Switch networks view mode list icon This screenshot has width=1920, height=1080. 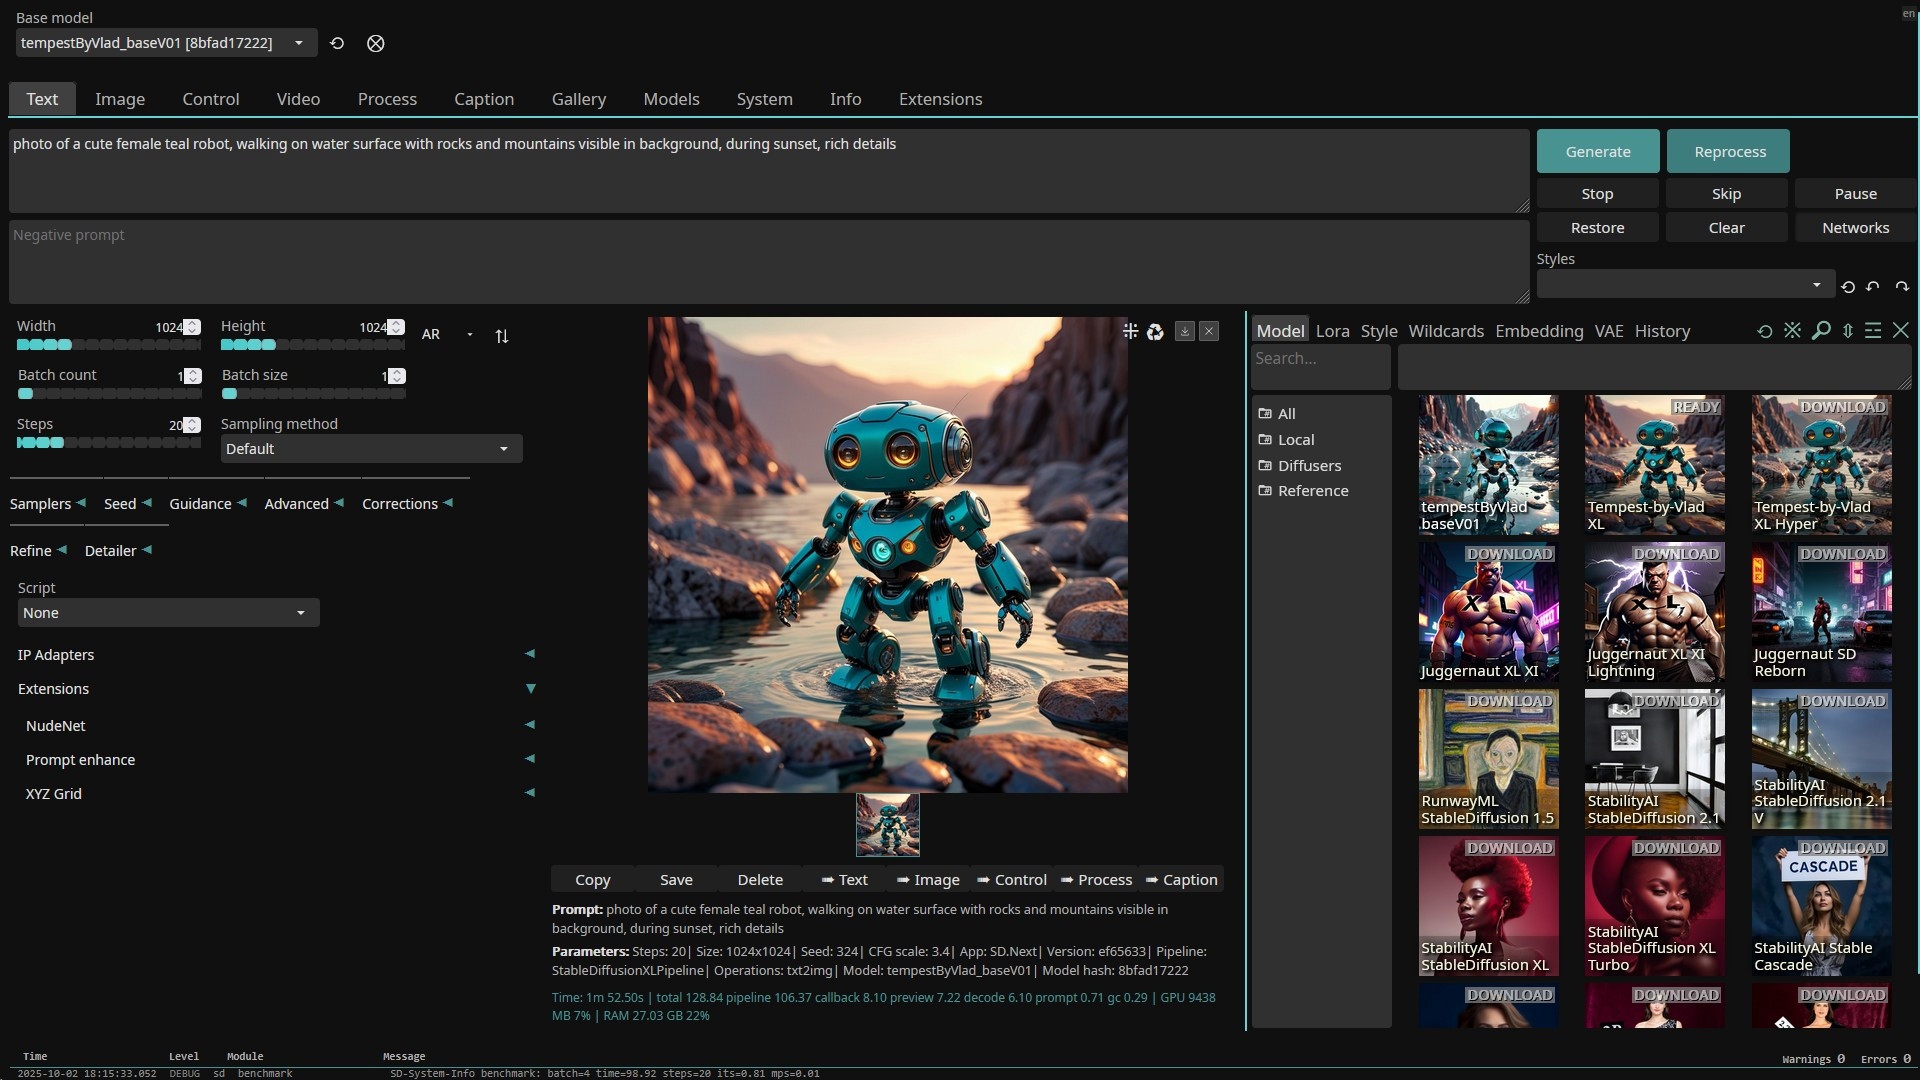pyautogui.click(x=1873, y=331)
